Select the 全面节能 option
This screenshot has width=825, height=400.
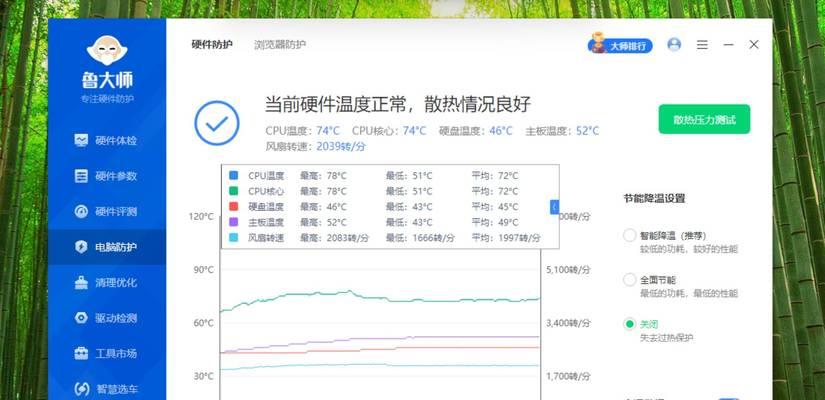[x=630, y=279]
